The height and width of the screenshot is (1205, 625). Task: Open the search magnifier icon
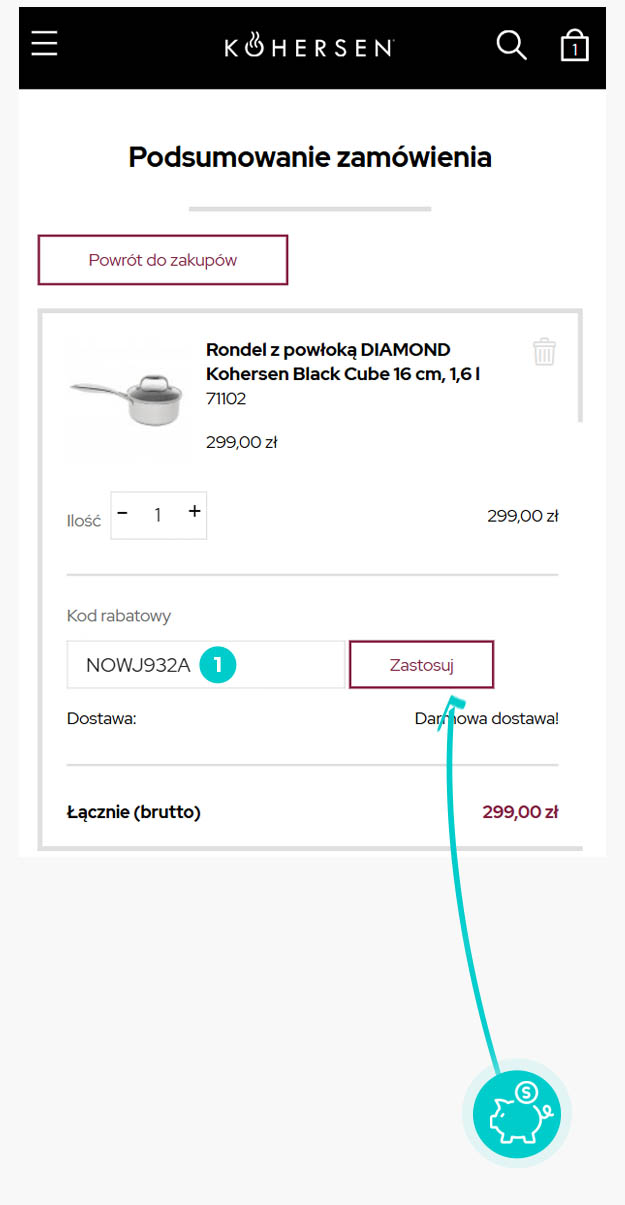point(511,45)
